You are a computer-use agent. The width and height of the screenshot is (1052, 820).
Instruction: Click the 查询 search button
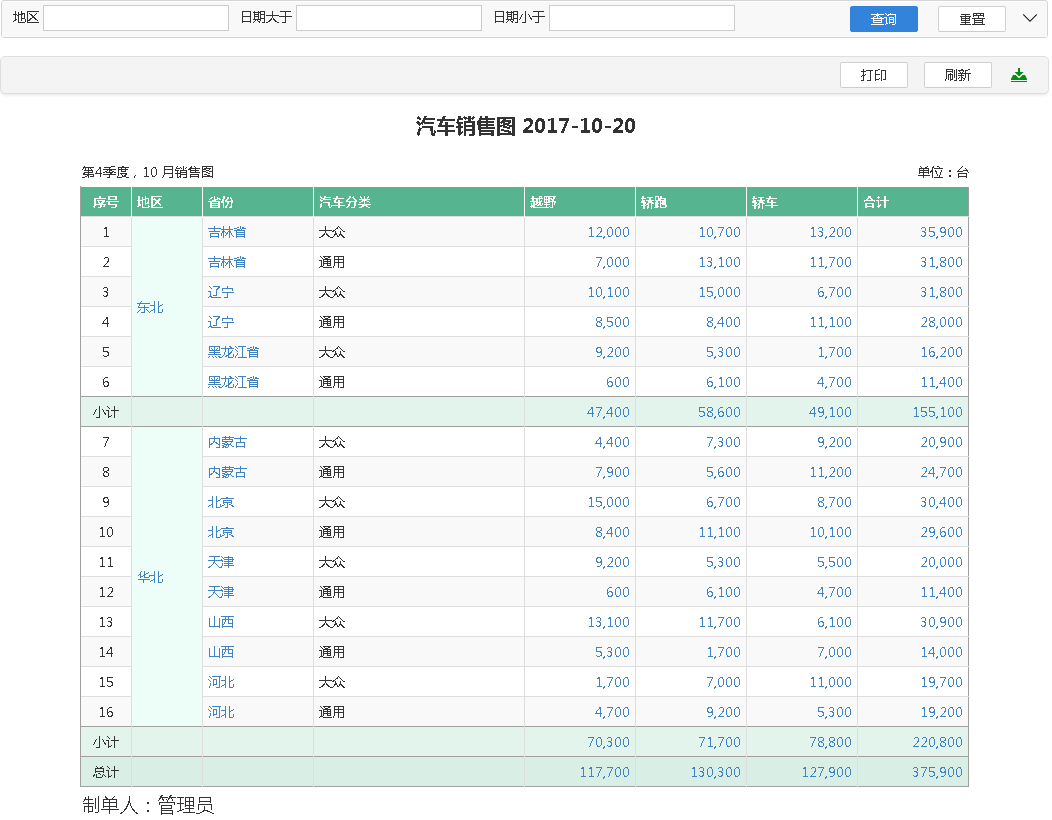point(884,19)
